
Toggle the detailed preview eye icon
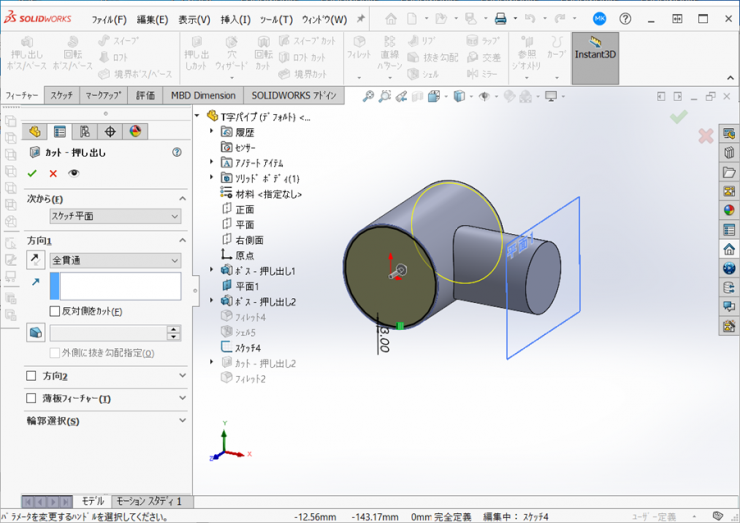pos(74,173)
